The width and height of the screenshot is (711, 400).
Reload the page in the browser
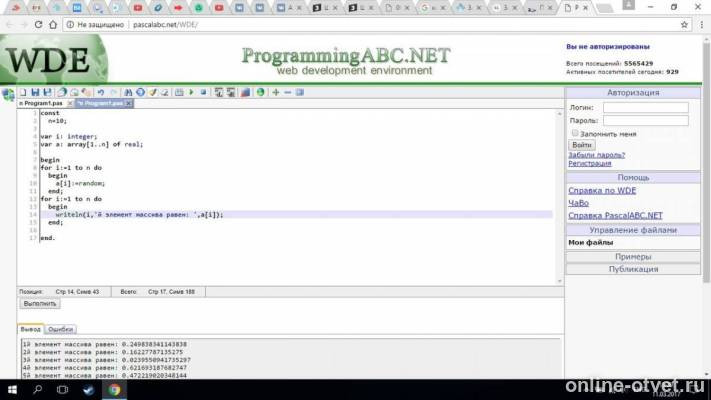(x=39, y=25)
